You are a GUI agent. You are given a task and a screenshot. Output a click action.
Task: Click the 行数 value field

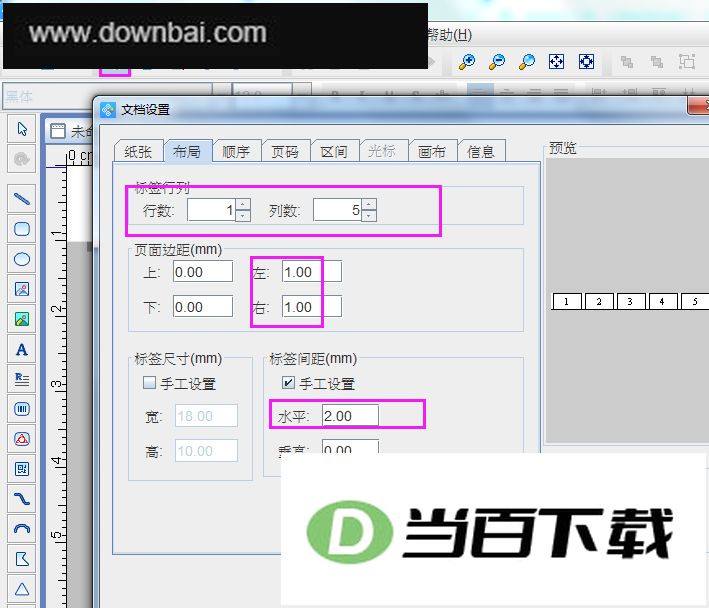[212, 210]
